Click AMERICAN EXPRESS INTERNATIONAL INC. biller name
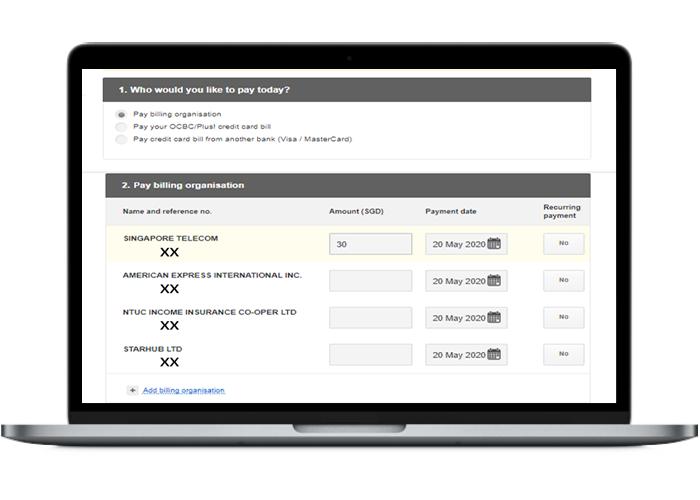Image resolution: width=700 pixels, height=500 pixels. pyautogui.click(x=212, y=275)
